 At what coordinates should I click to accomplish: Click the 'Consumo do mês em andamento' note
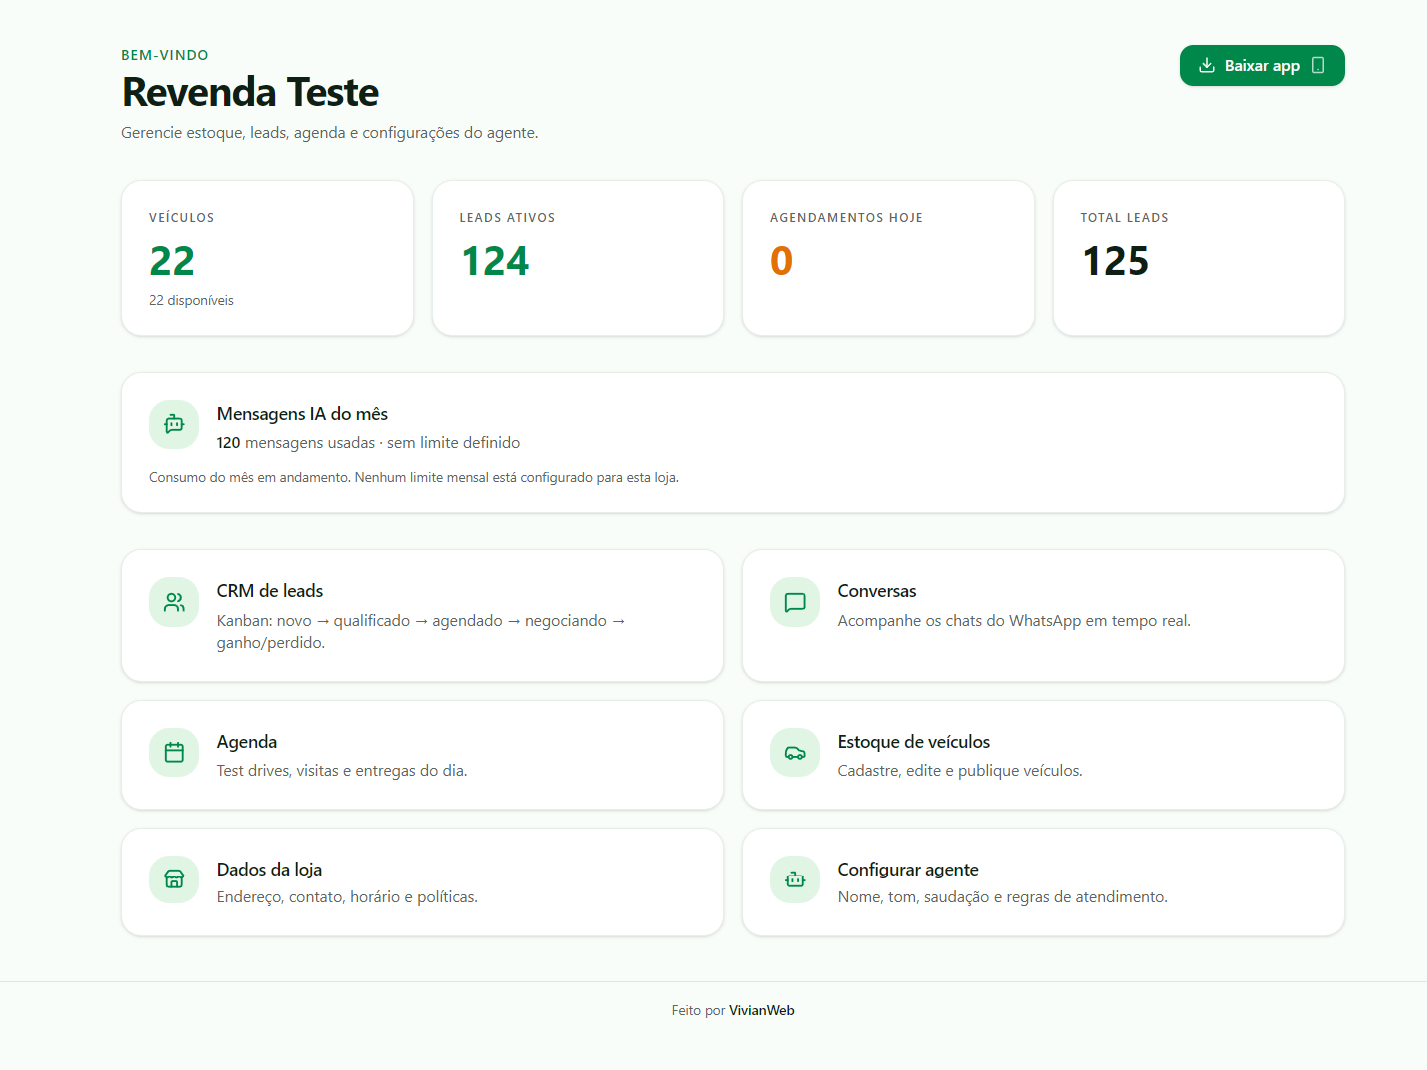[414, 478]
